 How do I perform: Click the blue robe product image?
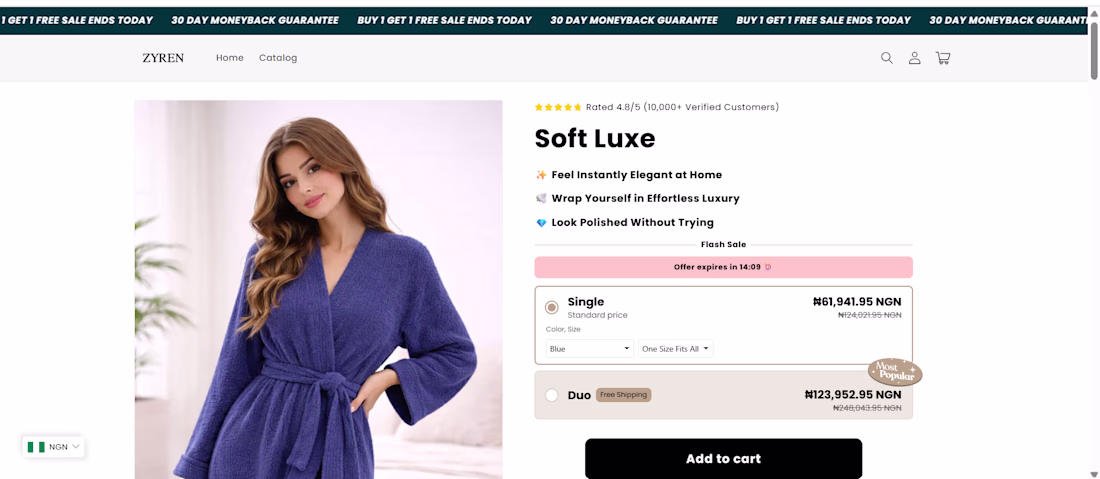(318, 289)
